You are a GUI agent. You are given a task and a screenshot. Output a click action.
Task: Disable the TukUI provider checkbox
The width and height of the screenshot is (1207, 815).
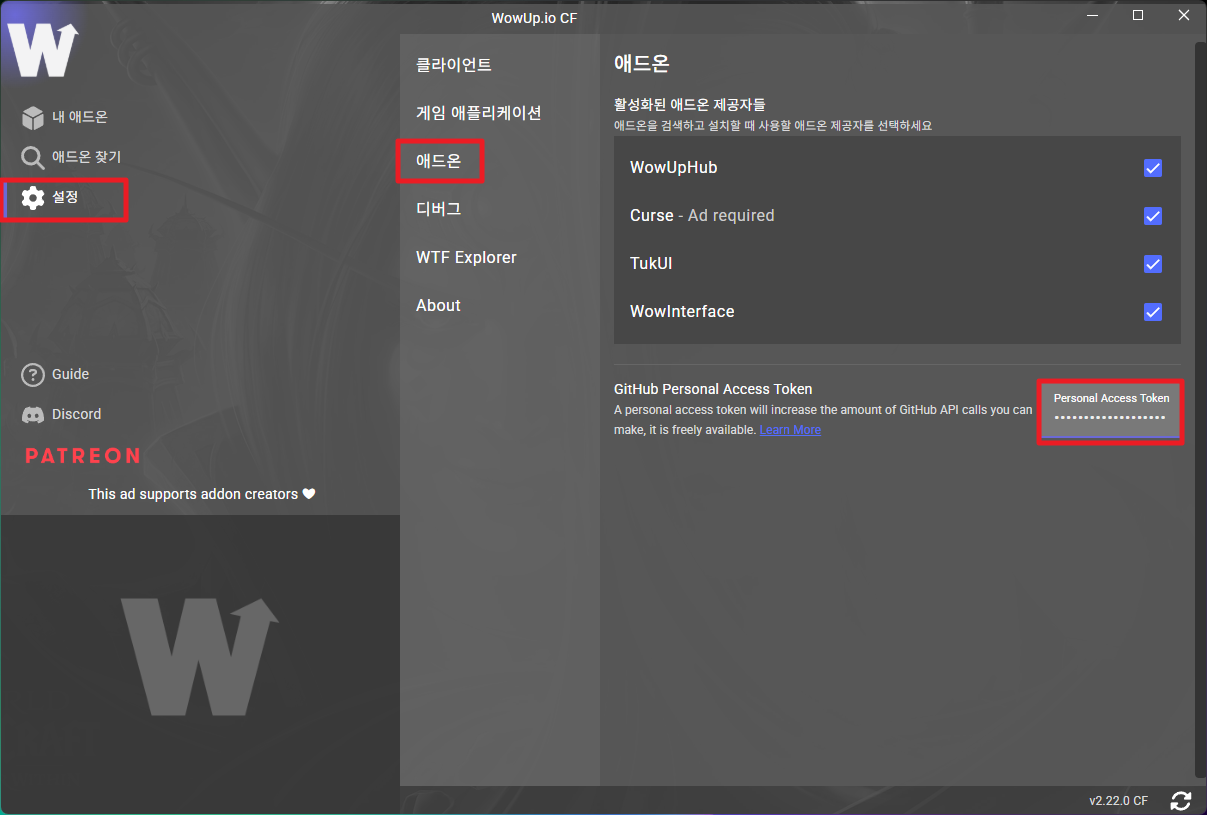(1153, 264)
